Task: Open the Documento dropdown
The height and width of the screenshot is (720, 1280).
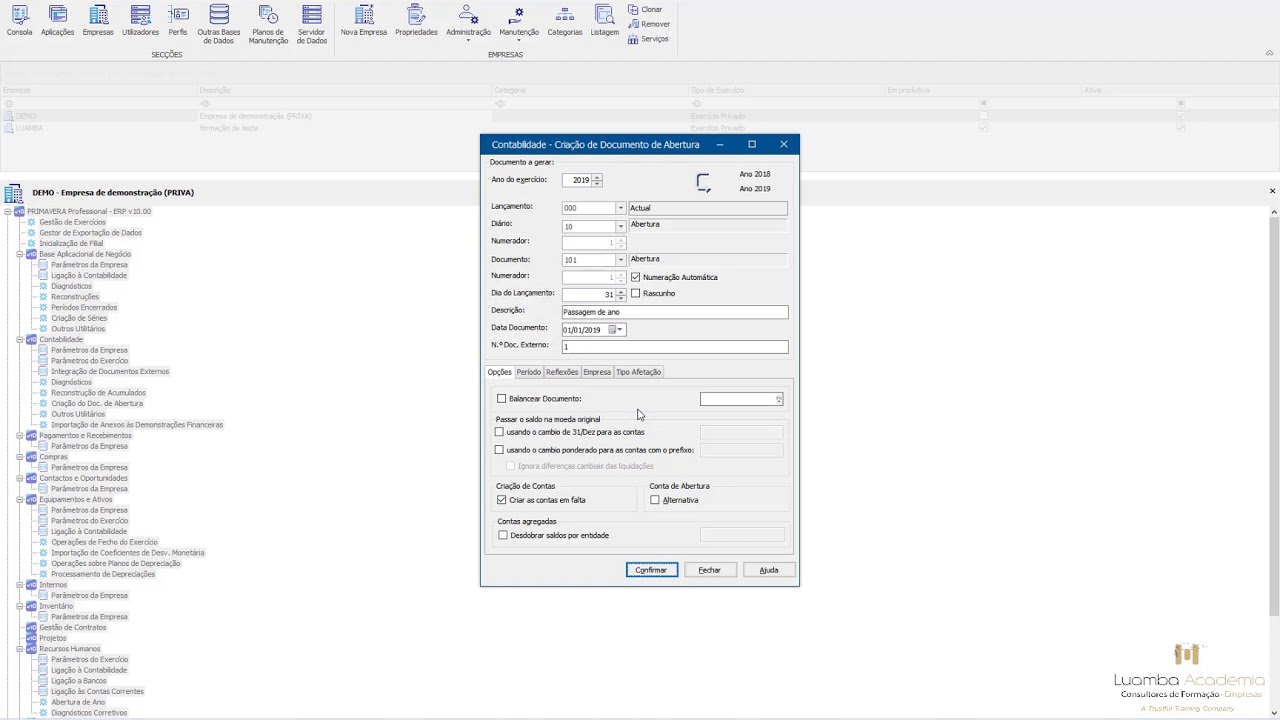Action: pos(620,260)
